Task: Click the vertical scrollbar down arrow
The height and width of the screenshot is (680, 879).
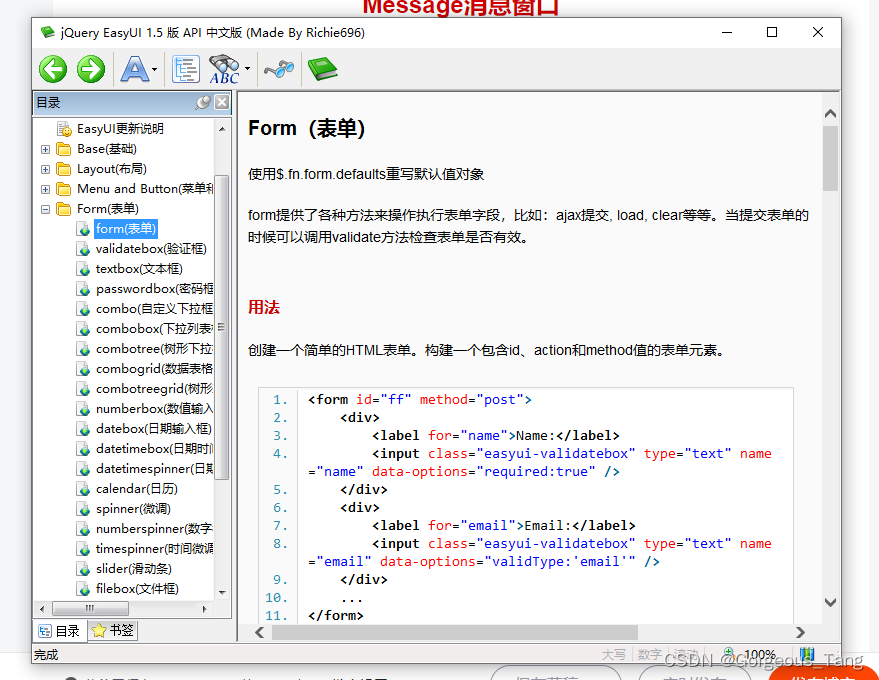Action: [x=831, y=603]
